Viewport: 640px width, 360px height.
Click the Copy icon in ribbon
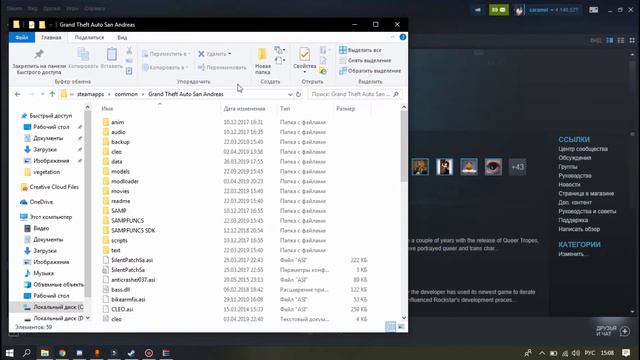click(83, 58)
